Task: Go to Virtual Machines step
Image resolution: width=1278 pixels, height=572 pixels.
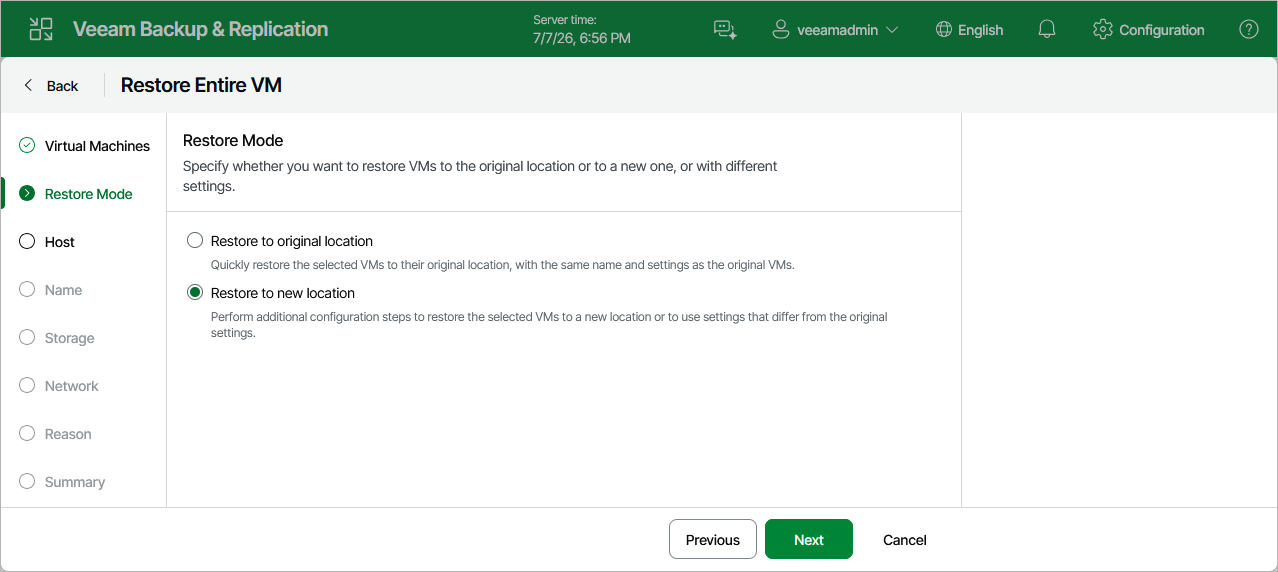Action: 97,146
